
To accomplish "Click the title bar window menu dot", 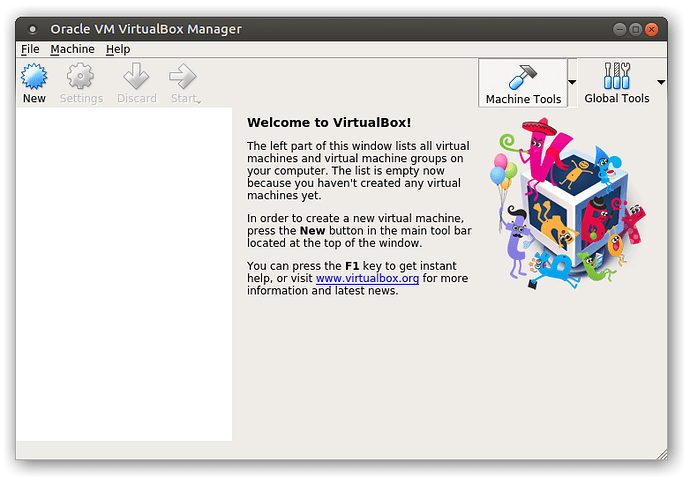I will pyautogui.click(x=32, y=29).
